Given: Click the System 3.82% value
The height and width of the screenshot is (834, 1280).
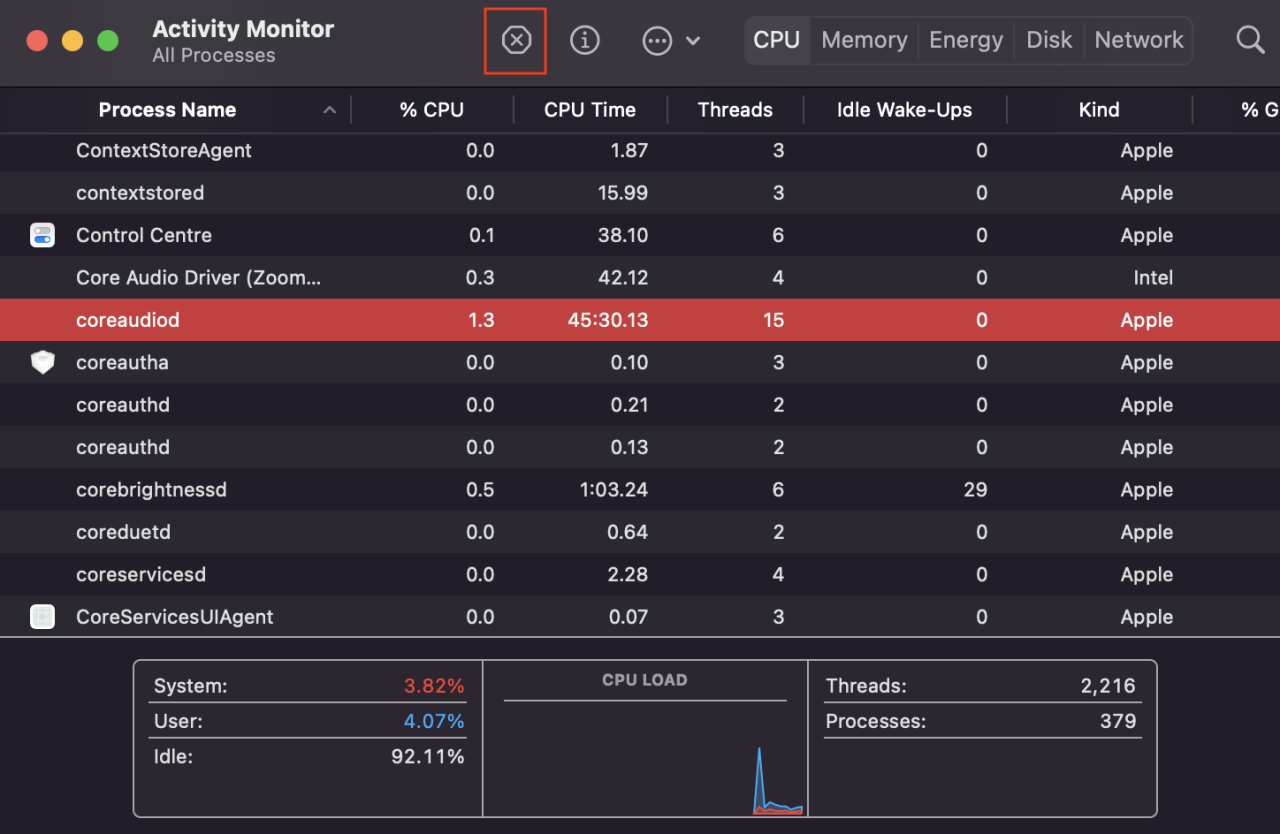Looking at the screenshot, I should [434, 686].
